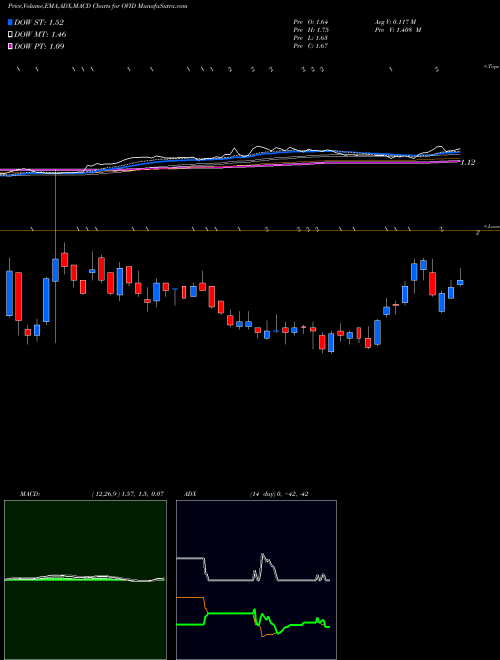
Task: Click the ADX panel heading
Action: click(190, 494)
